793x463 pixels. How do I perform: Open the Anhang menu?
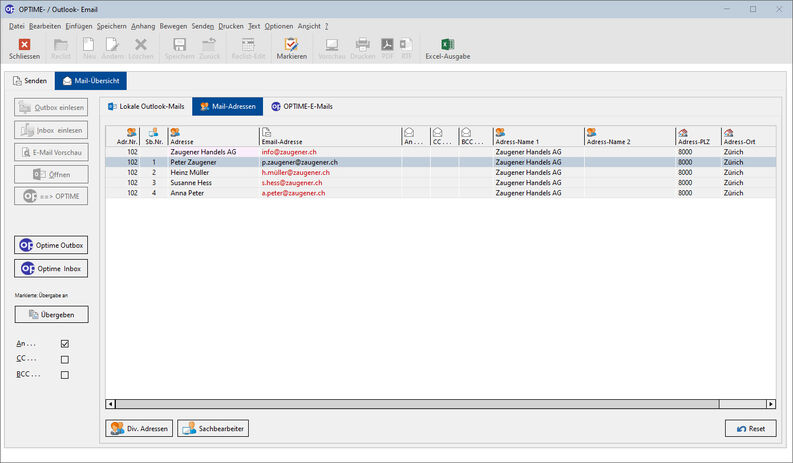pos(143,26)
